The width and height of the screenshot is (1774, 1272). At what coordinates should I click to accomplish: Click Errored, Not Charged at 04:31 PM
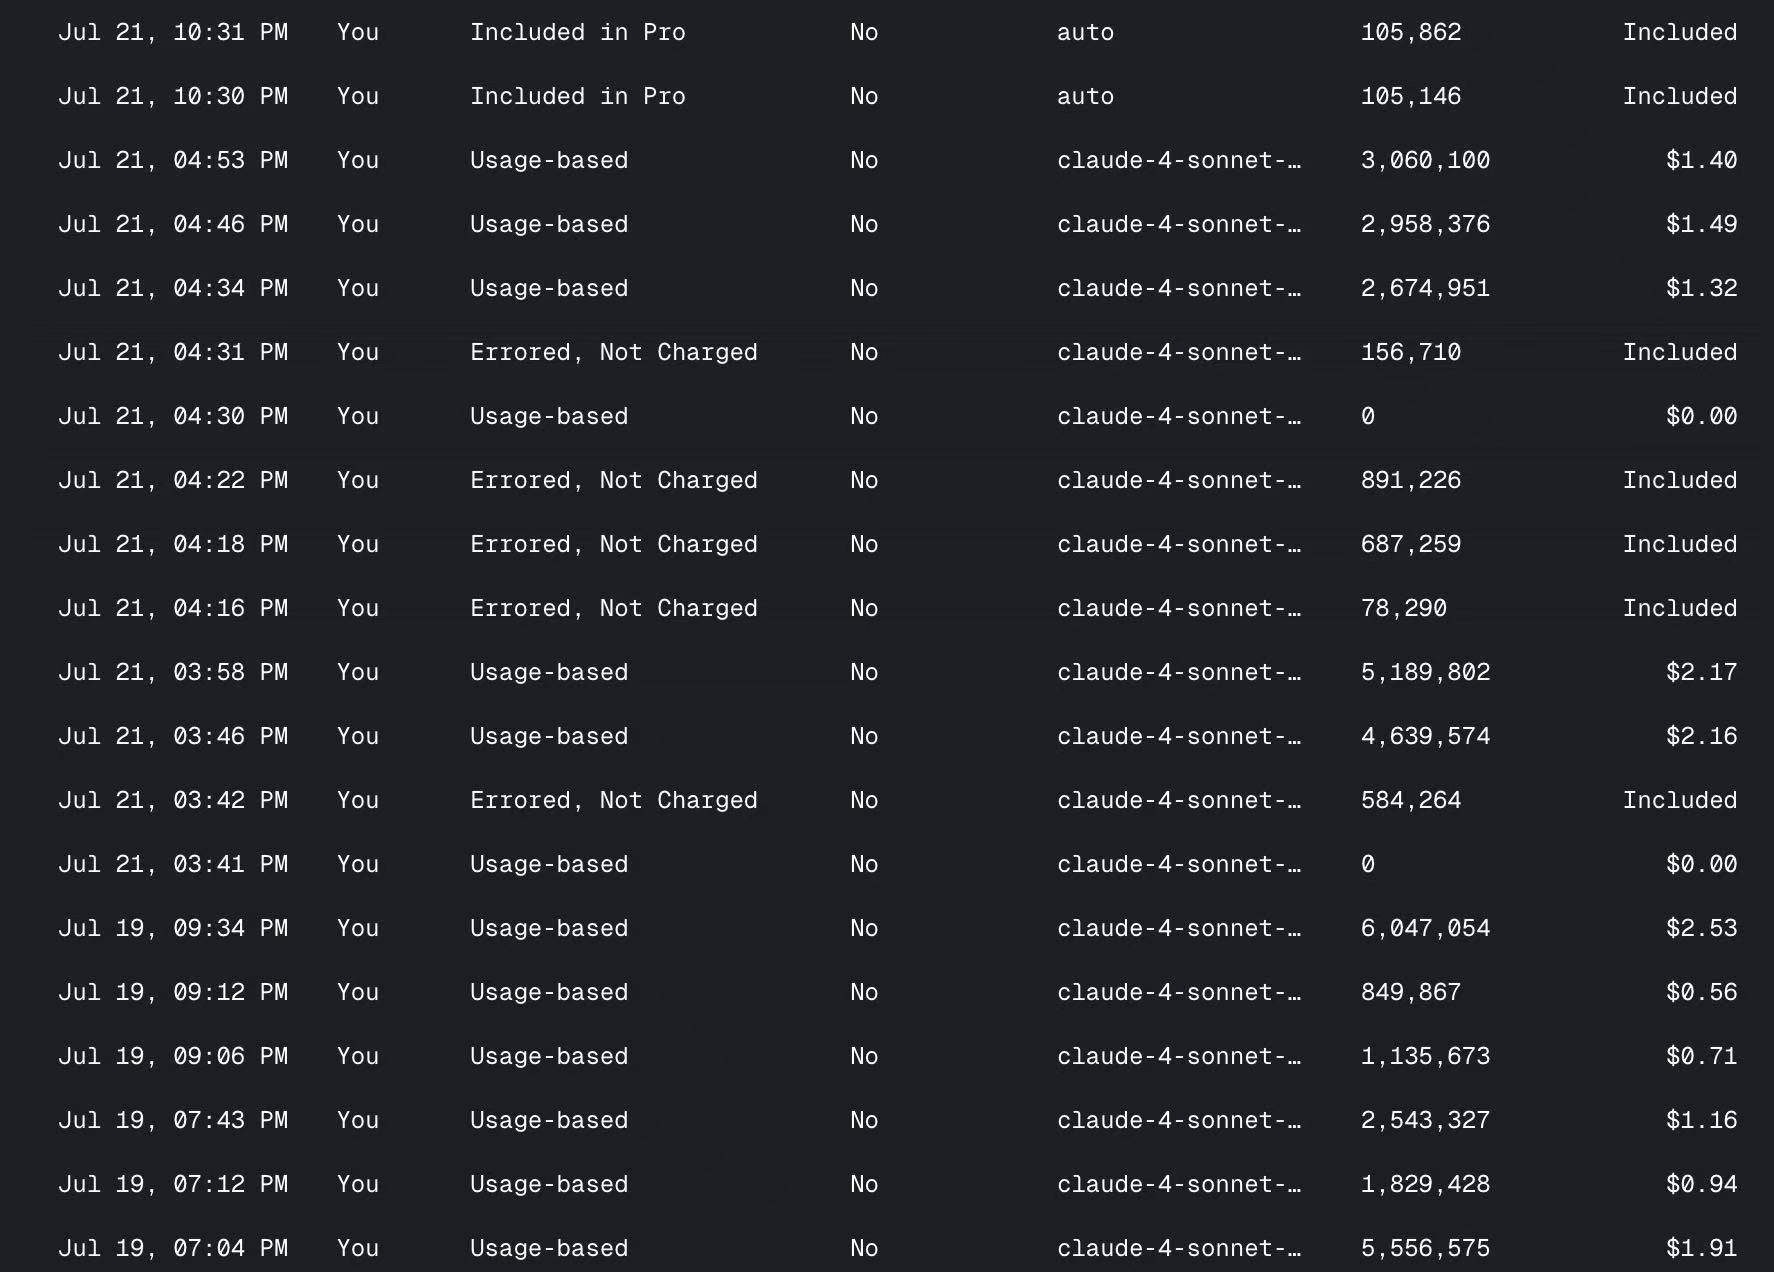click(614, 352)
